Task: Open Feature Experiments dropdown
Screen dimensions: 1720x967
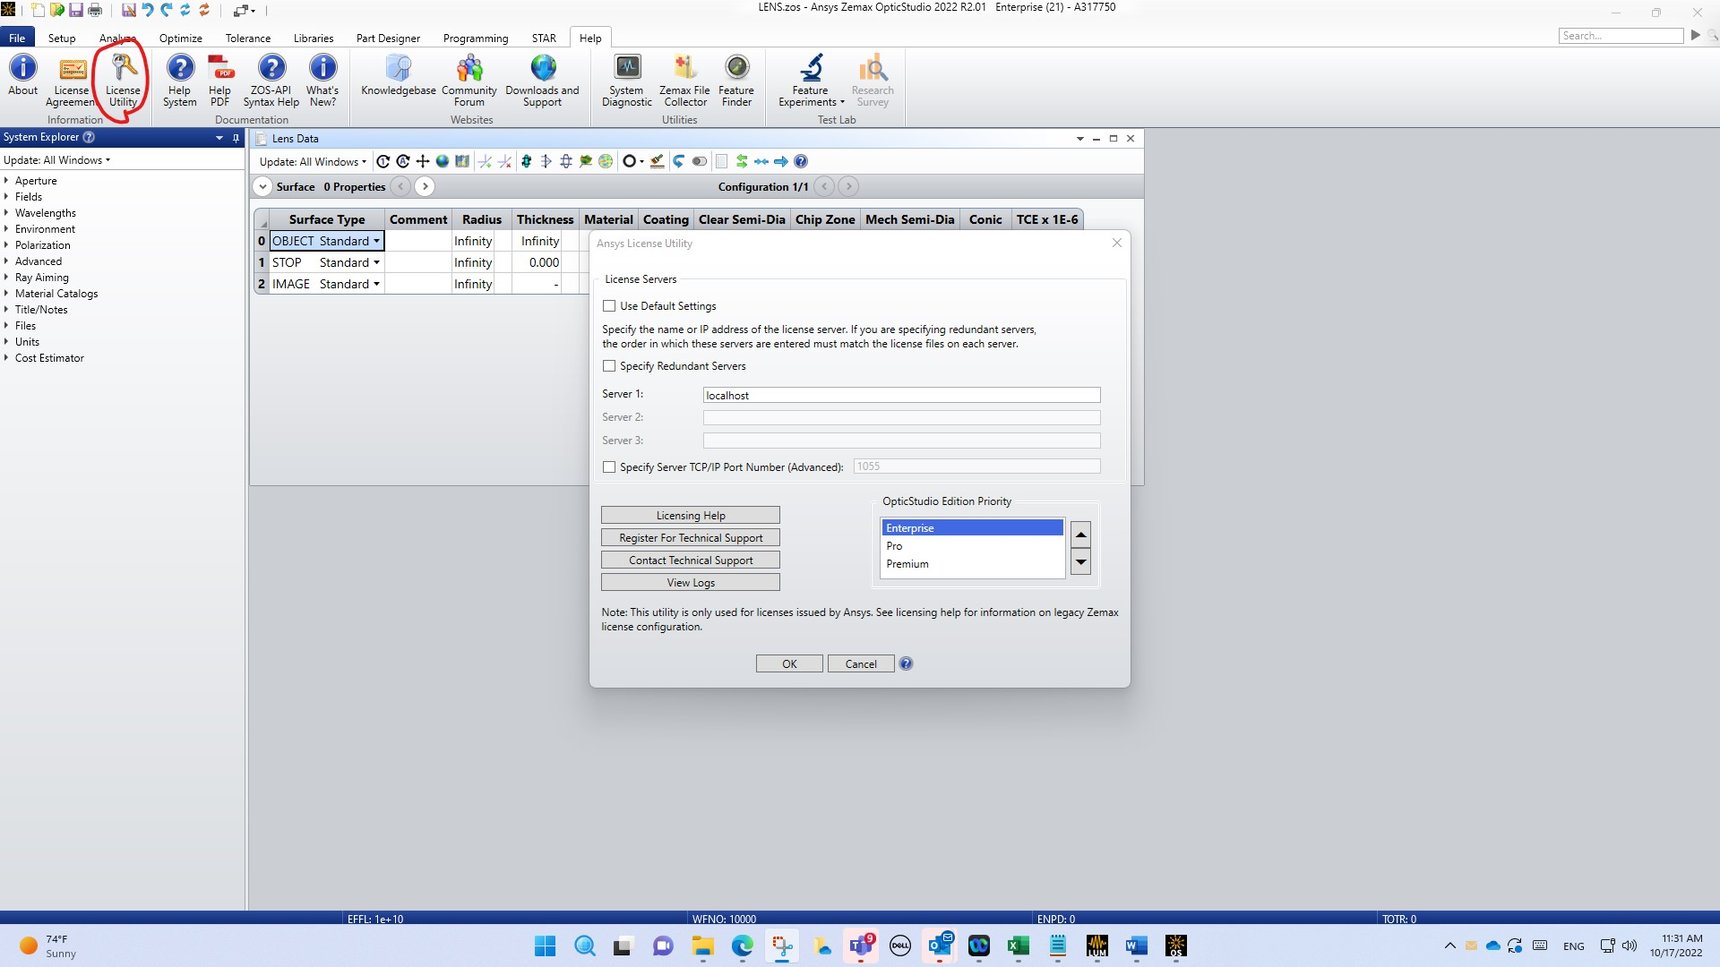Action: coord(811,80)
